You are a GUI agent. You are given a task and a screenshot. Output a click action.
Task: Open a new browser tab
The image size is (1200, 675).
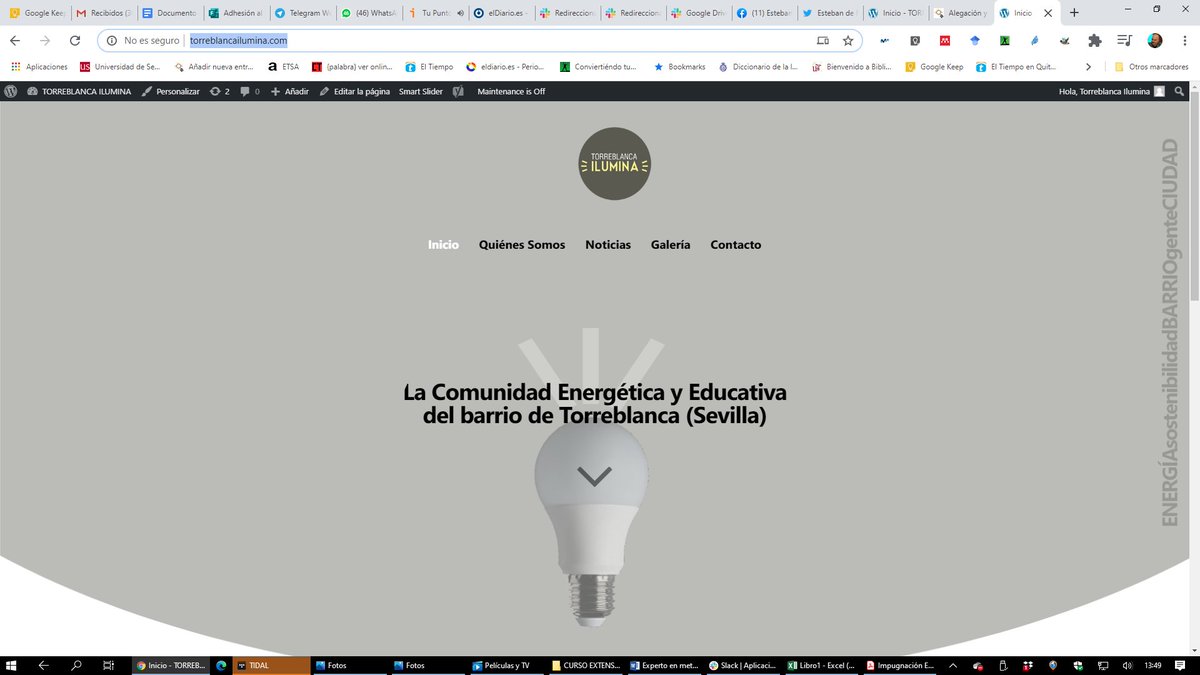[1074, 13]
